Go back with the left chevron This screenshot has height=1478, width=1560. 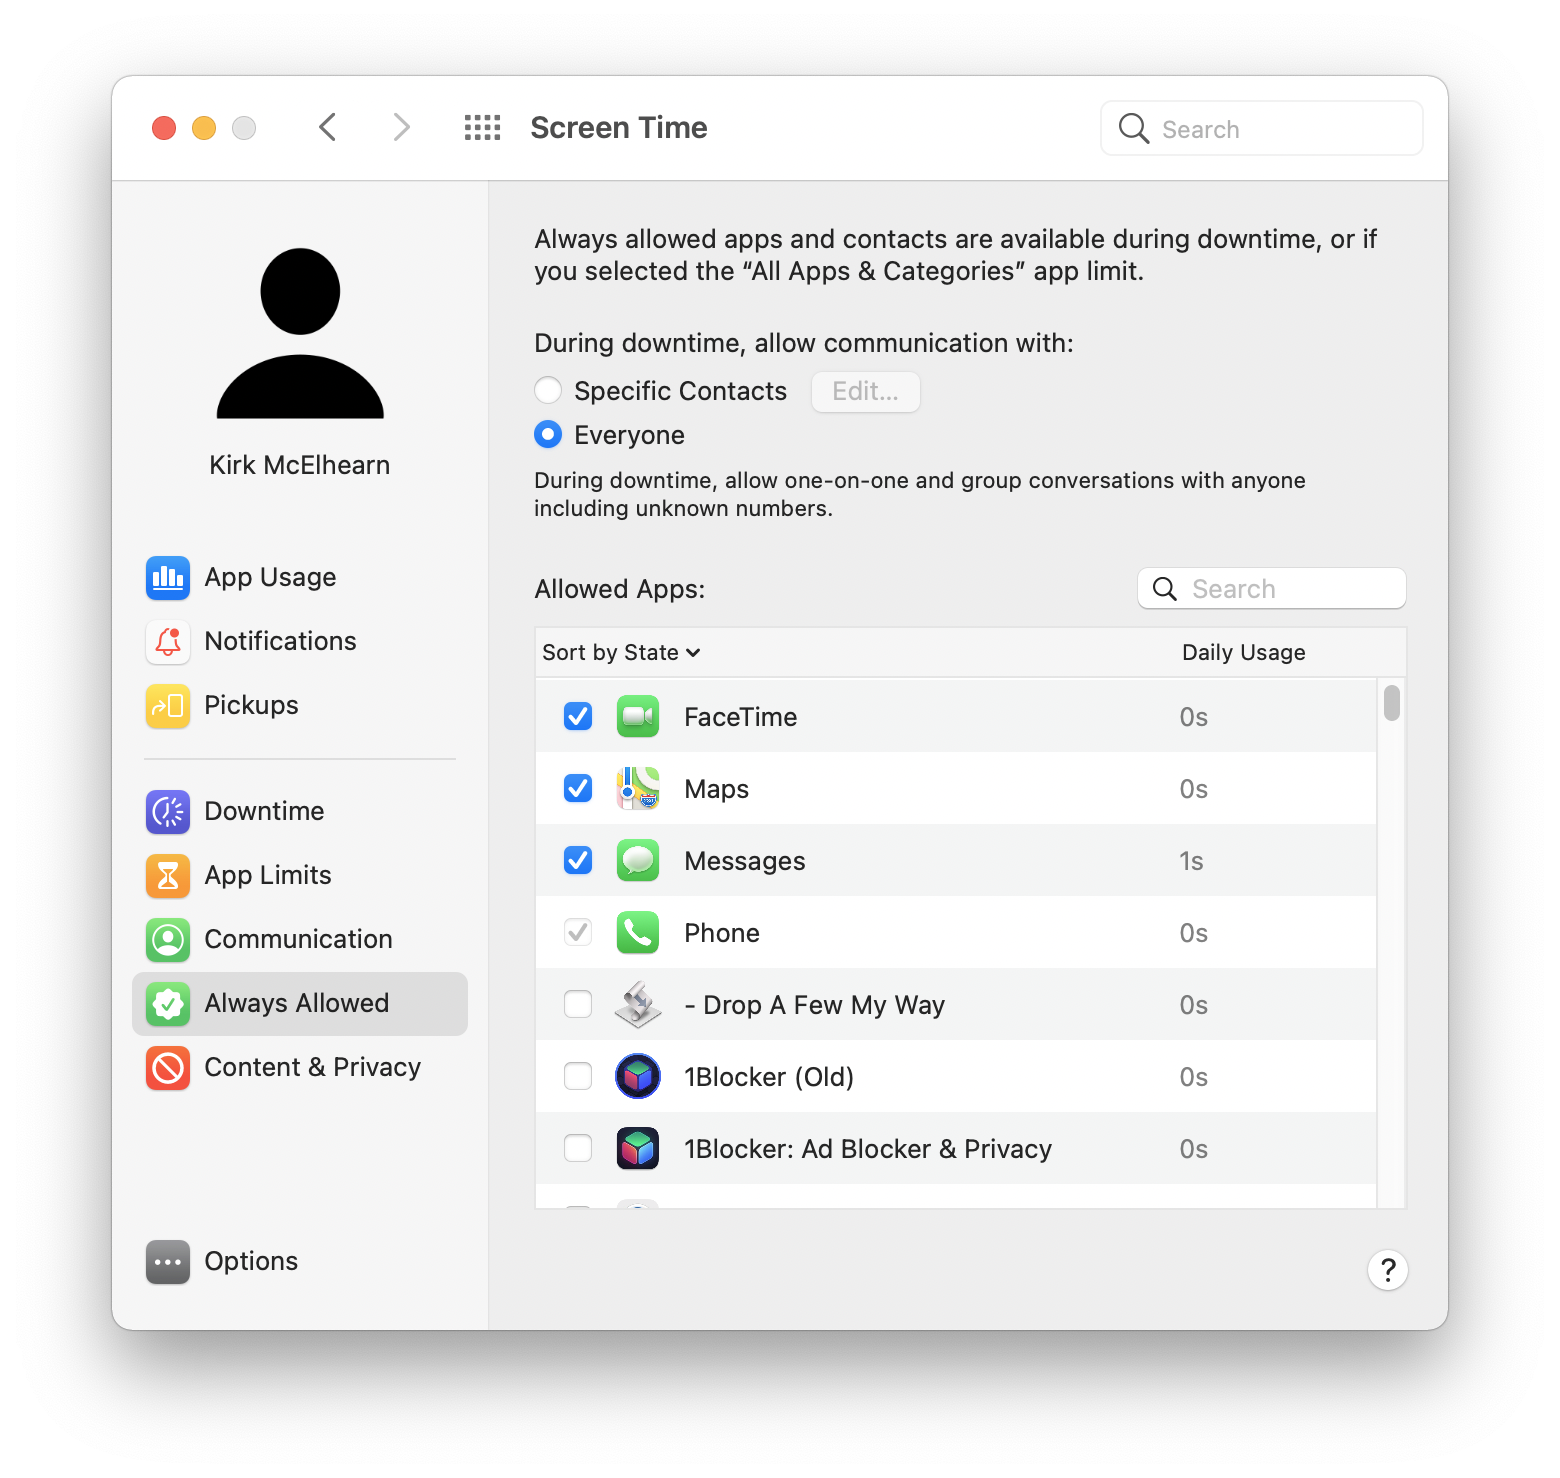click(327, 128)
